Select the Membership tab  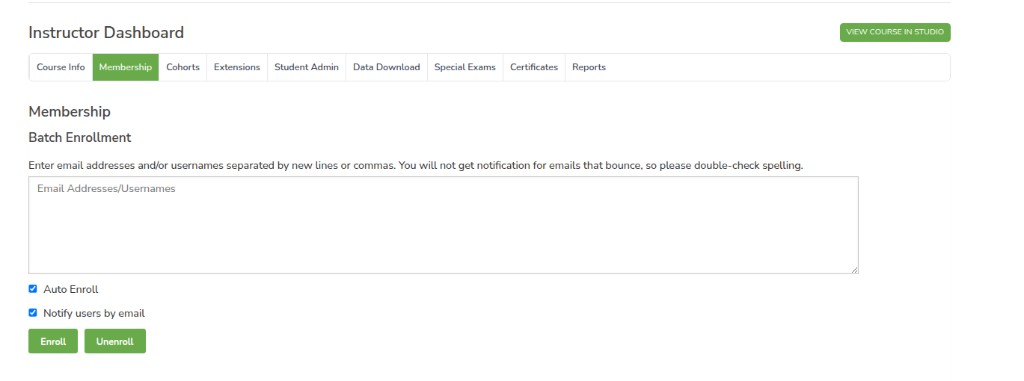coord(125,67)
